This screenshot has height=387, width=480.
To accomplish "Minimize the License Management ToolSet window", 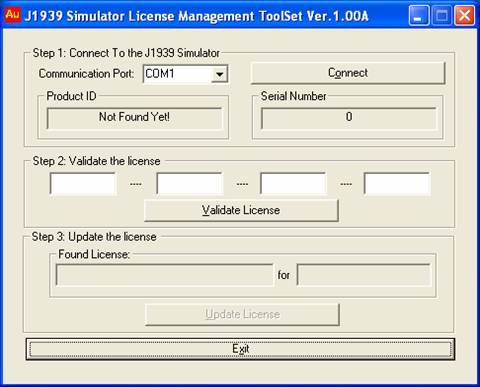I will (x=419, y=15).
